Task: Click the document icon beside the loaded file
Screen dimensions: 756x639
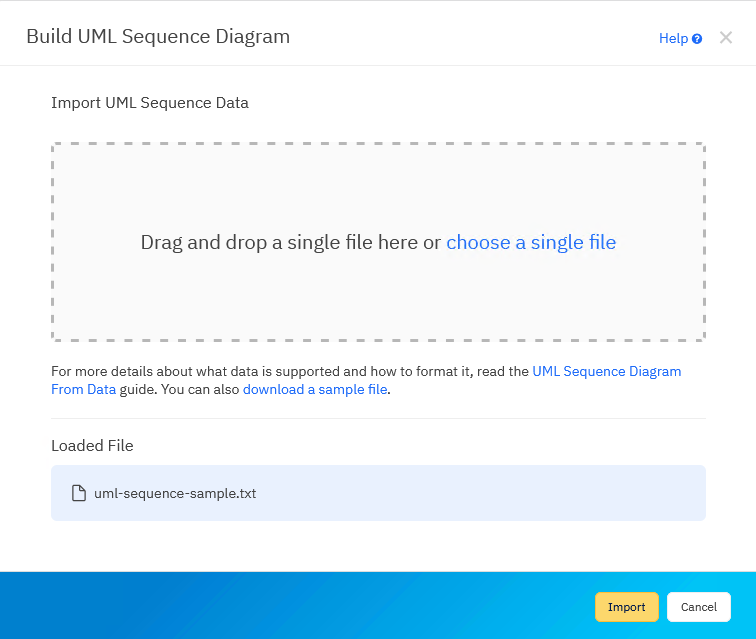Action: (x=79, y=493)
